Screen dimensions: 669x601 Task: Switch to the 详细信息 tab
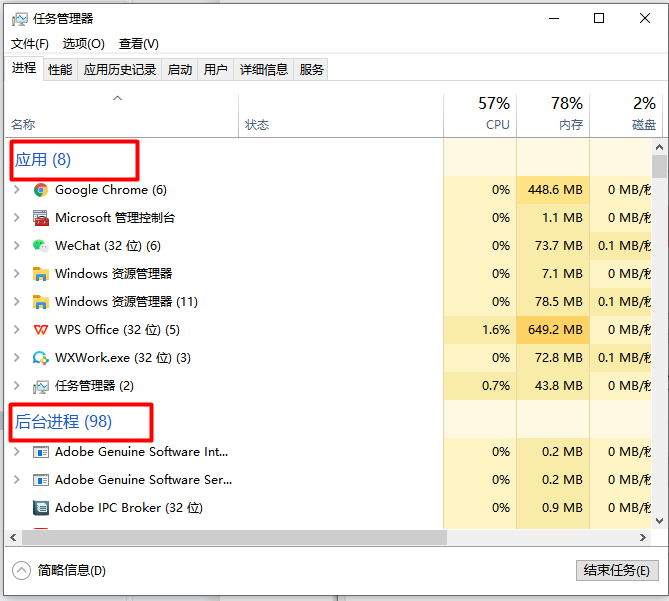click(x=264, y=70)
